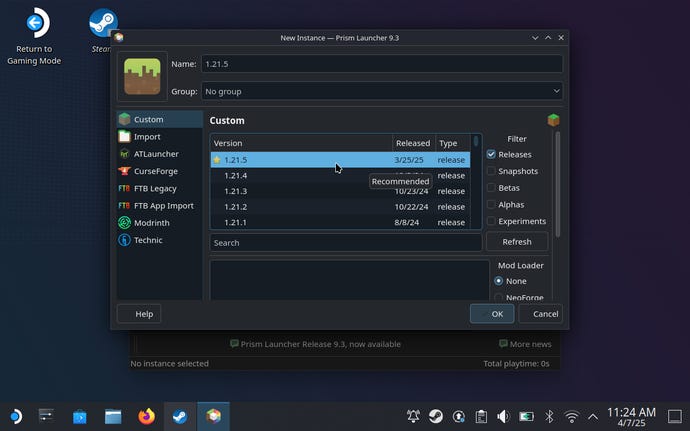
Task: Open the Steam desktop shortcut
Action: pos(103,31)
